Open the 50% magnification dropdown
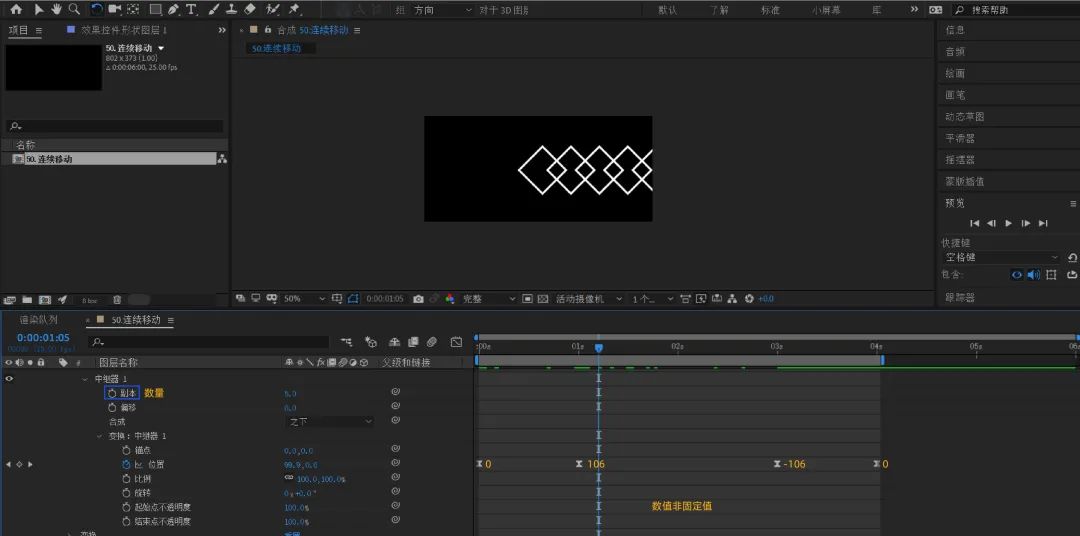 coord(304,299)
